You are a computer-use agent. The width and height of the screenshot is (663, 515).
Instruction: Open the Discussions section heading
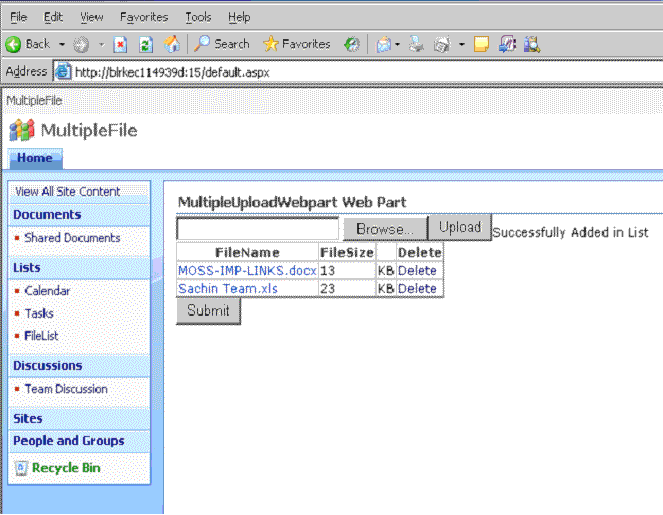click(x=48, y=366)
